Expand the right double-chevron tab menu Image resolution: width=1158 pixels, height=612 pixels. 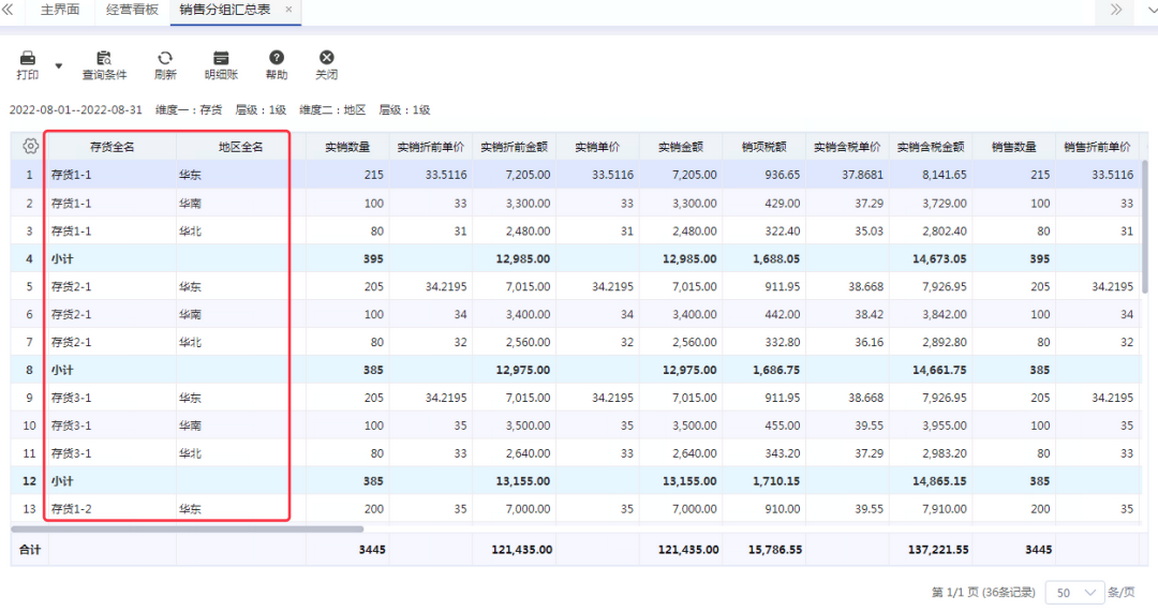1116,10
